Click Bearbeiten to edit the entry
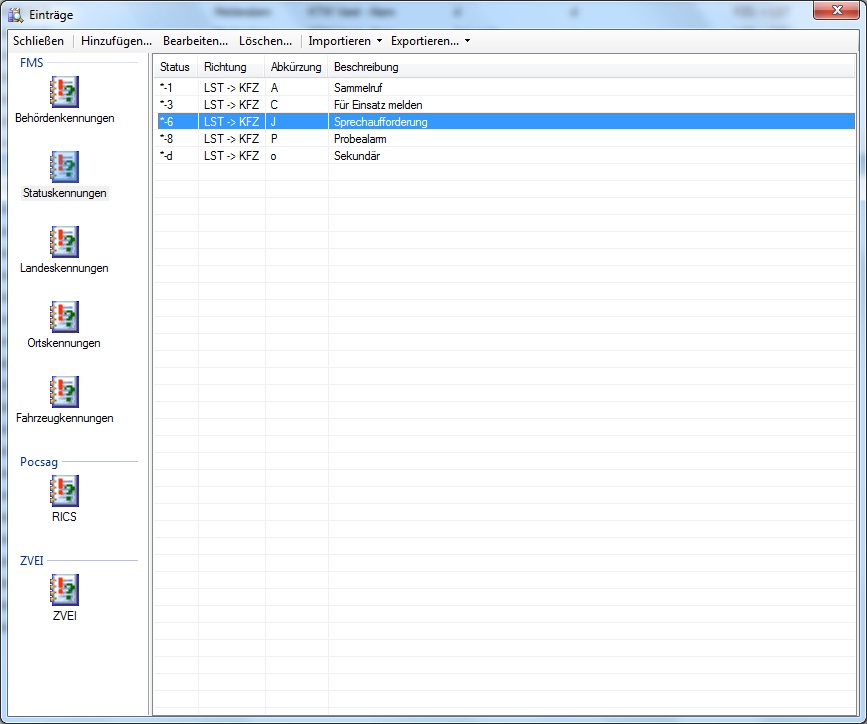 (x=195, y=41)
